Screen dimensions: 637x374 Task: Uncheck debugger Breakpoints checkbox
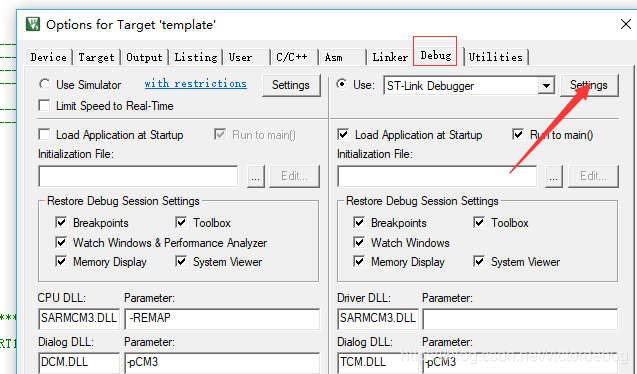point(359,223)
